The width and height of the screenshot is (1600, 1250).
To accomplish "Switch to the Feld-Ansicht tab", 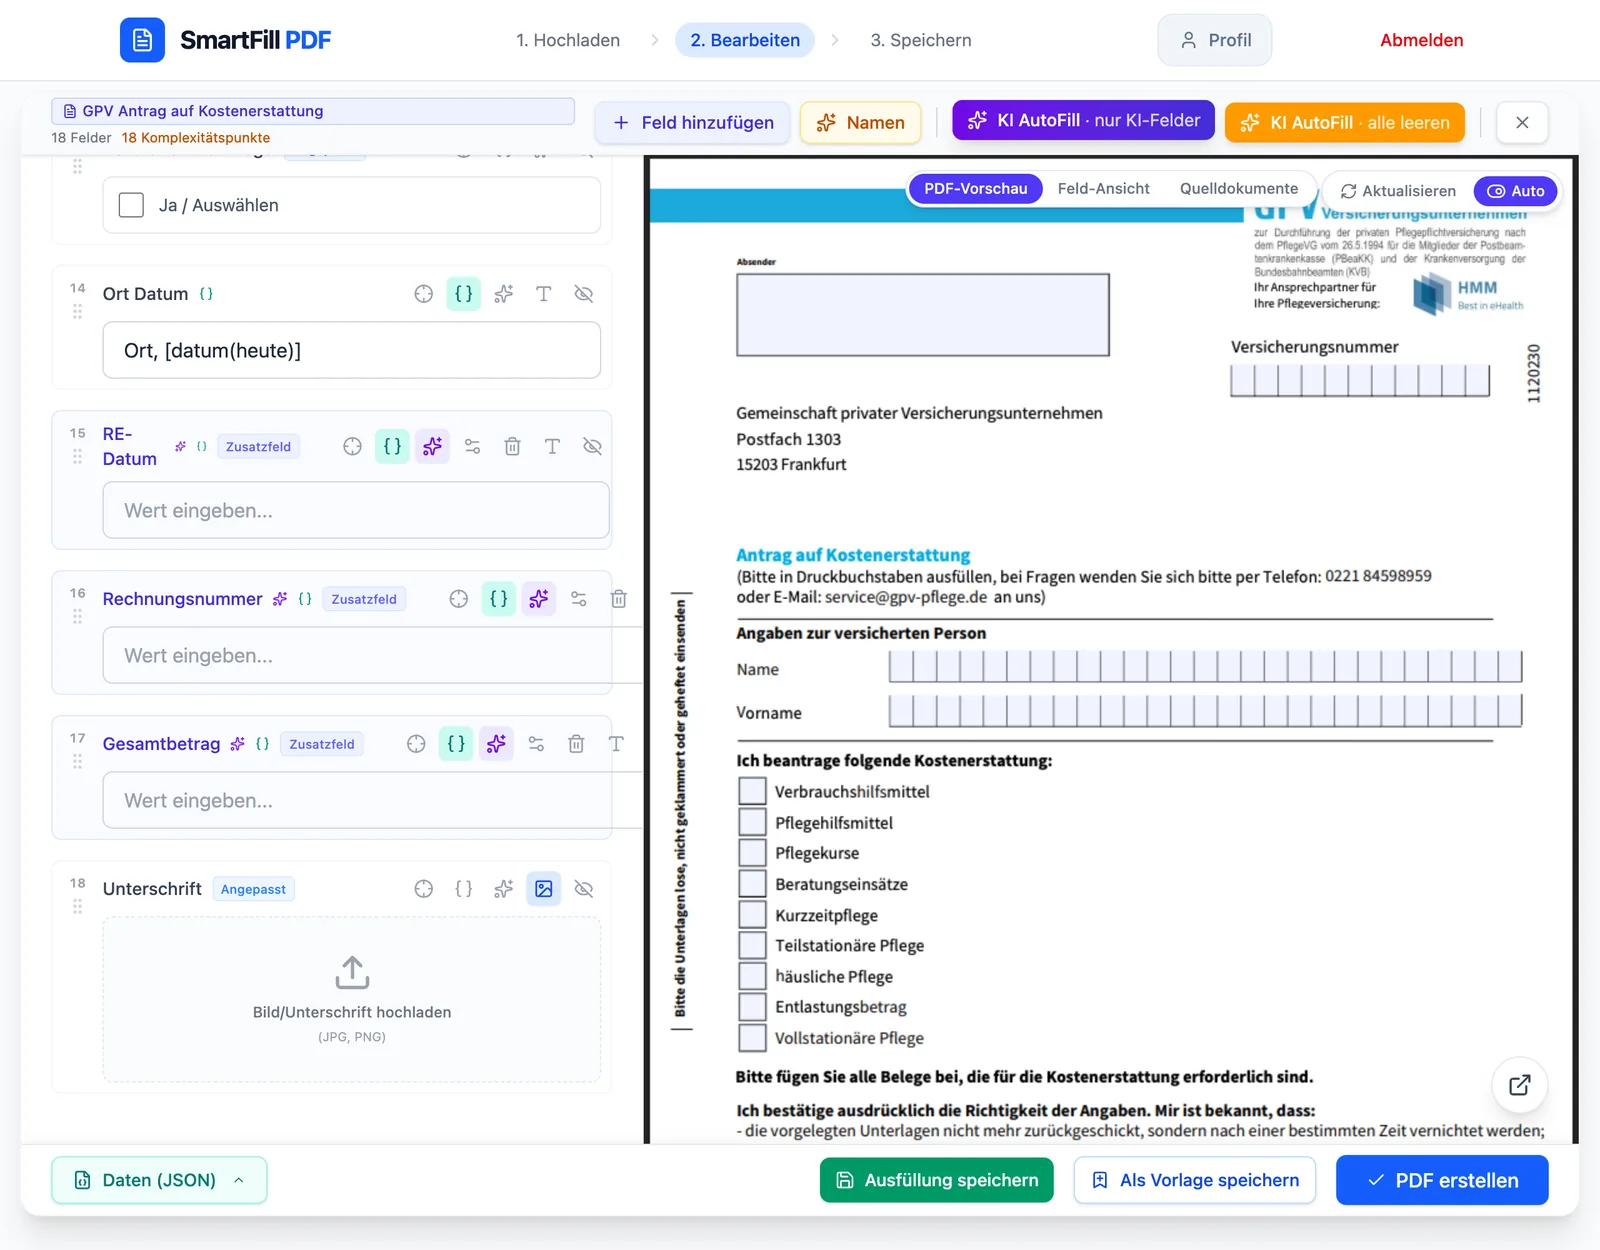I will (1103, 189).
